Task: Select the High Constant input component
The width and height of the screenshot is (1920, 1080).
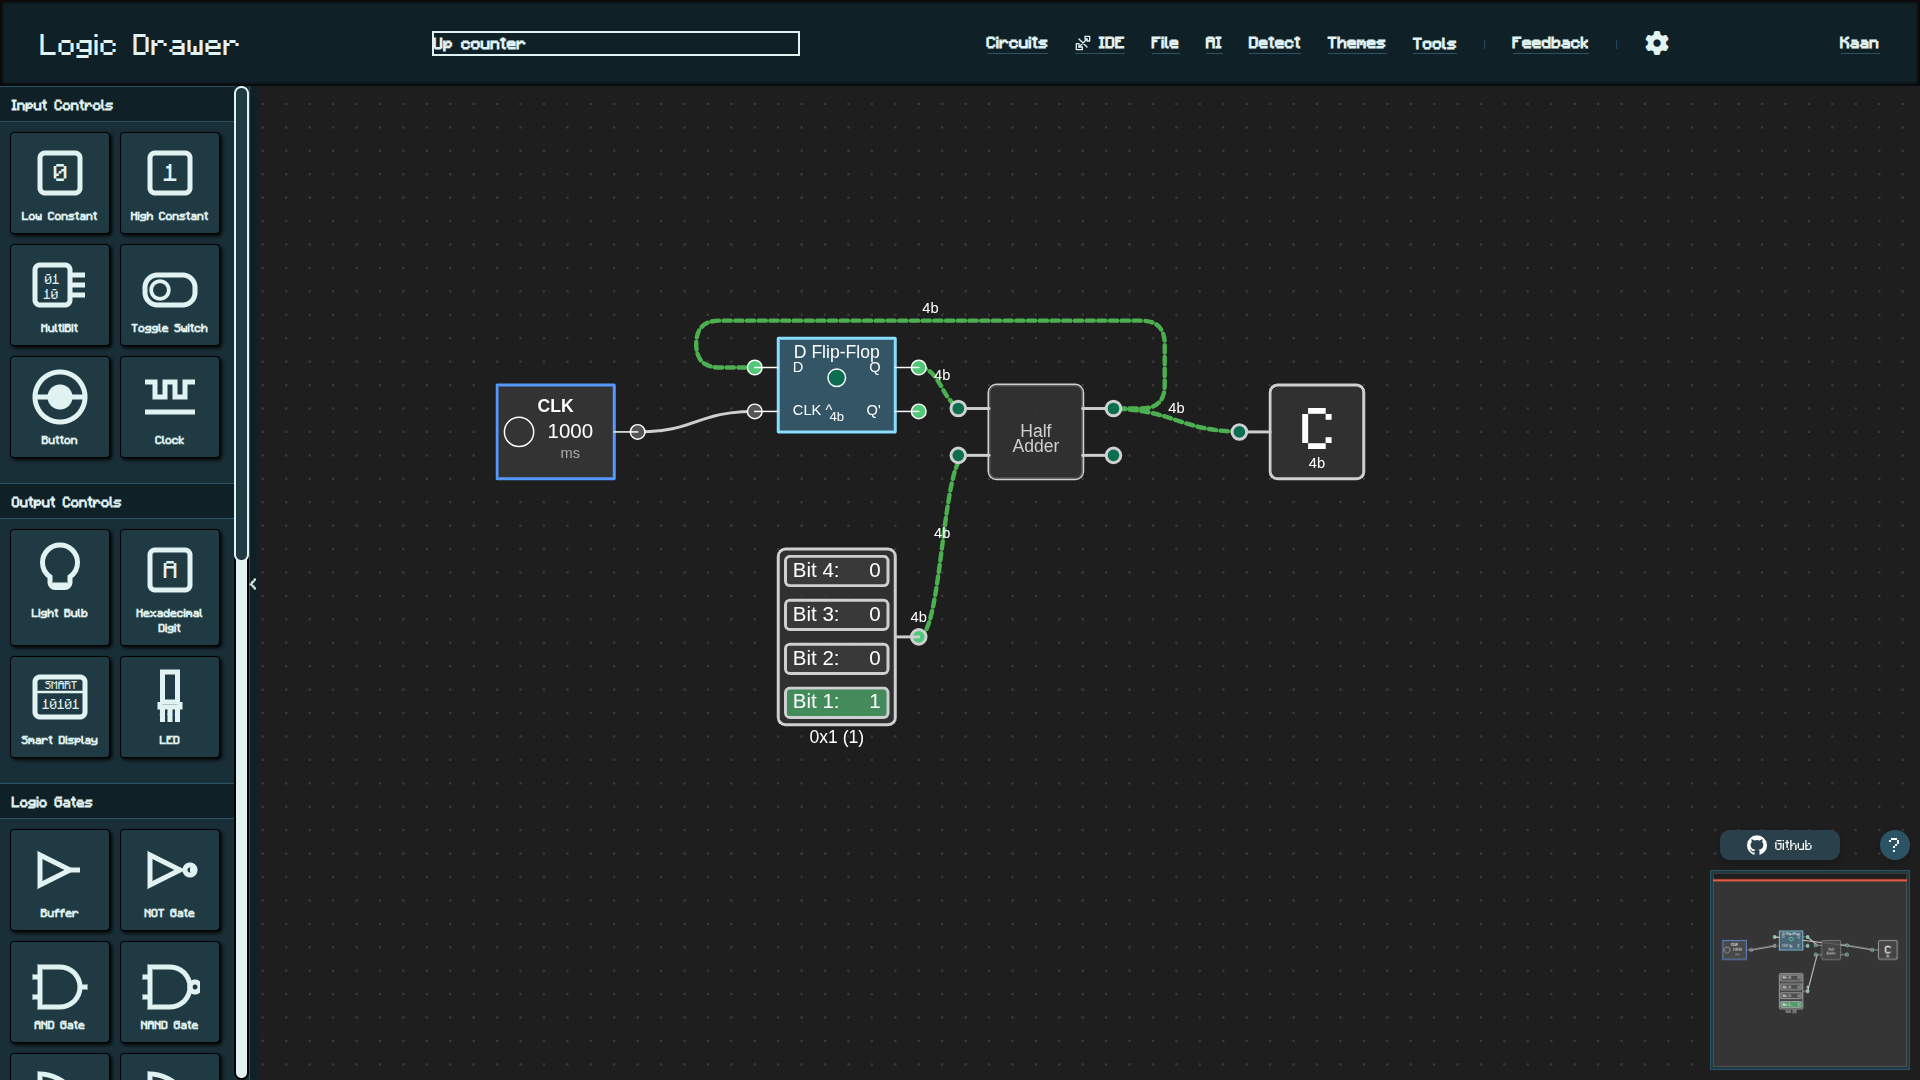Action: click(170, 183)
